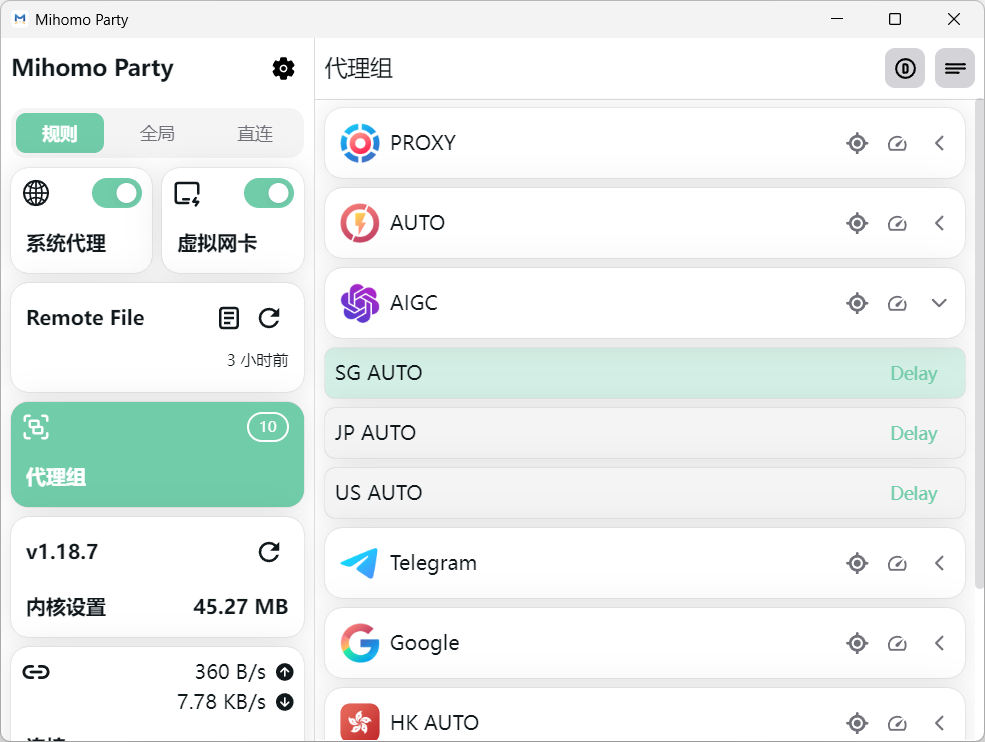The height and width of the screenshot is (742, 985).
Task: Click the restart core icon beside v1.18.7
Action: point(269,552)
